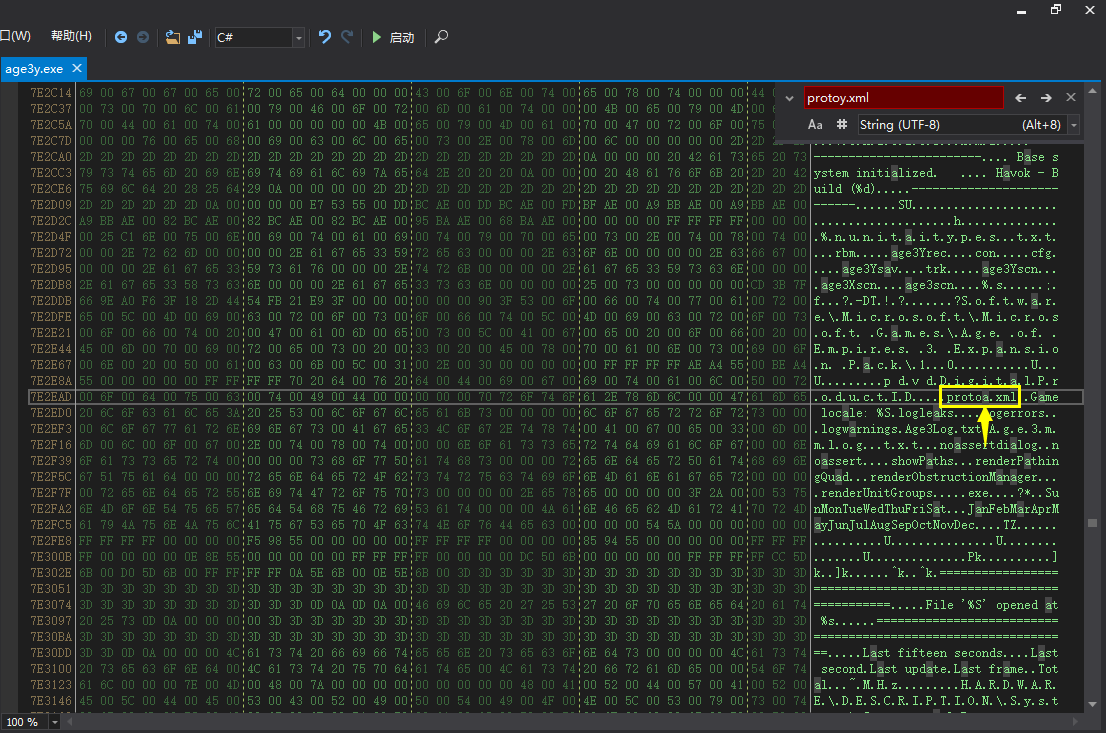
Task: Click the Navigate Forward arrow icon
Action: [143, 37]
